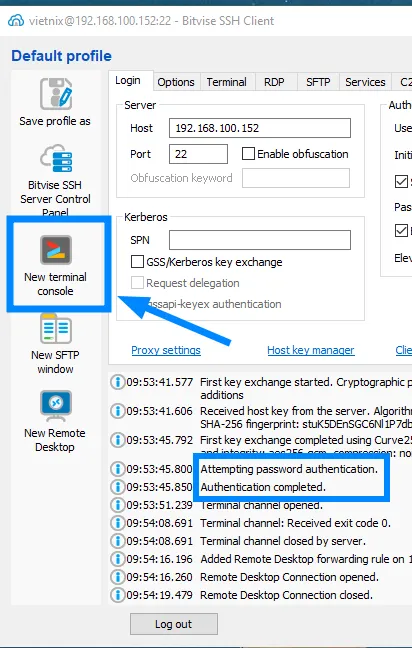Click the Log out button

(174, 624)
